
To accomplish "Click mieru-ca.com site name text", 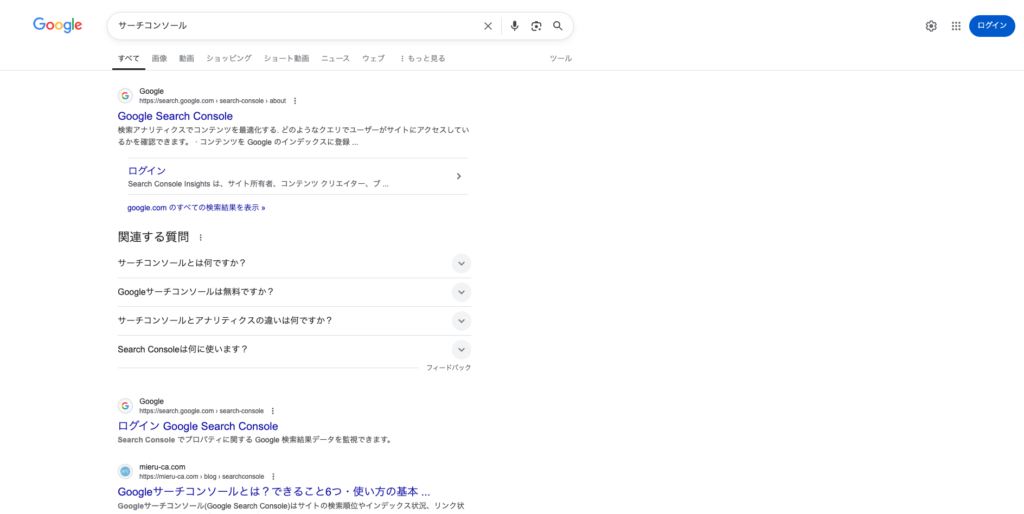I will pos(162,467).
